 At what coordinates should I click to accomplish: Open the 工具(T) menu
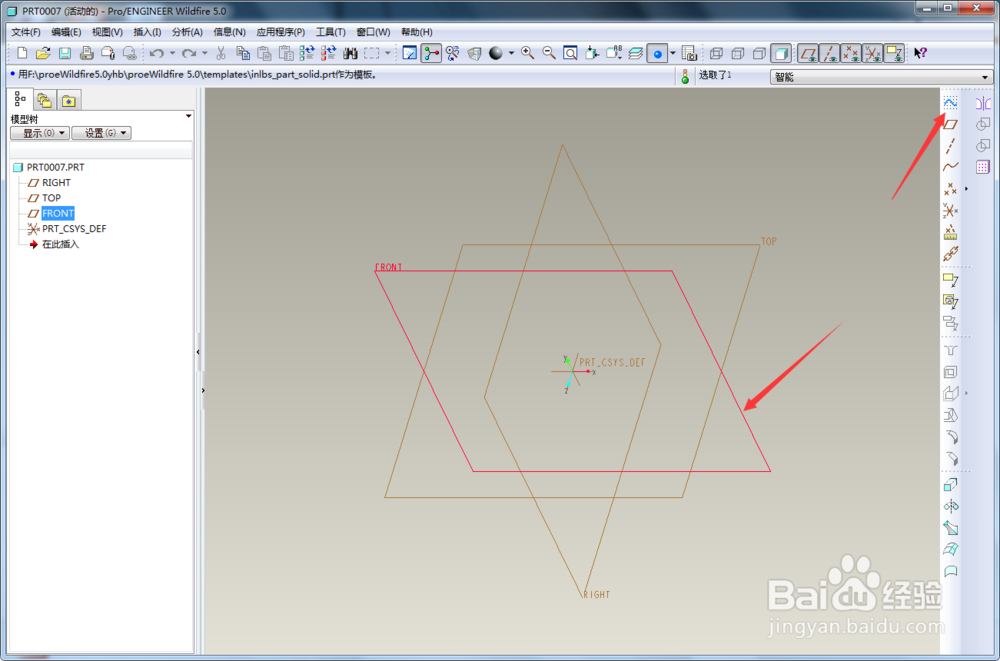(x=330, y=32)
